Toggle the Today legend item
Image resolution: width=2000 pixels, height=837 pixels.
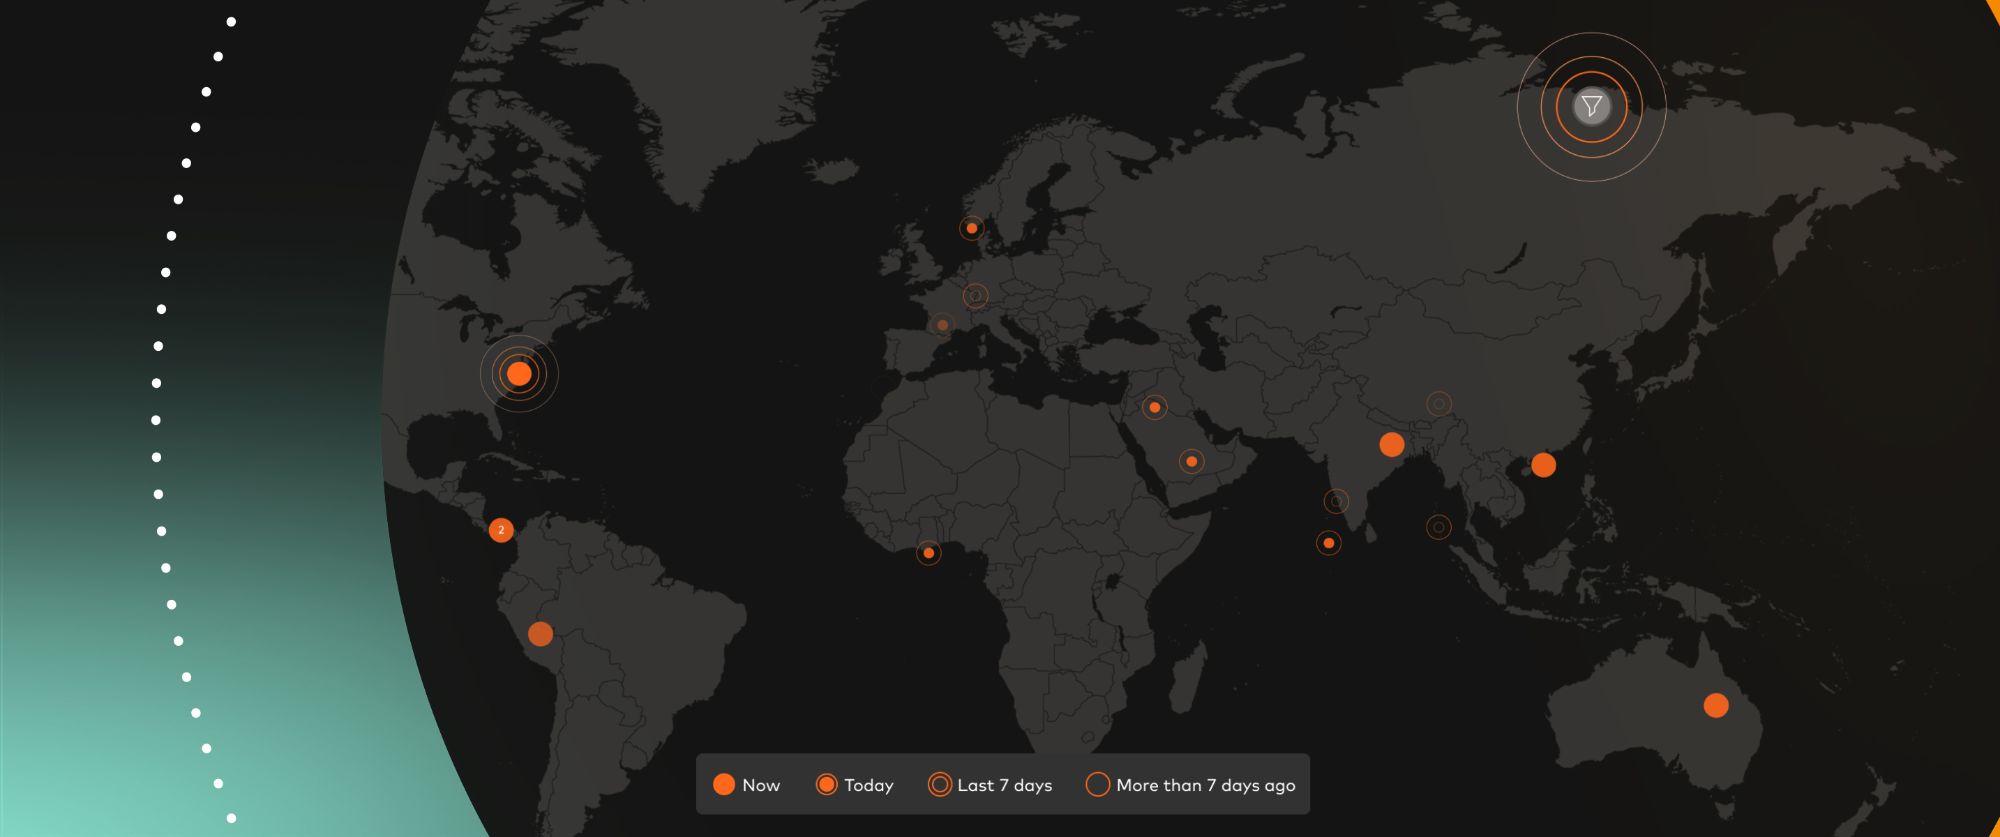855,785
